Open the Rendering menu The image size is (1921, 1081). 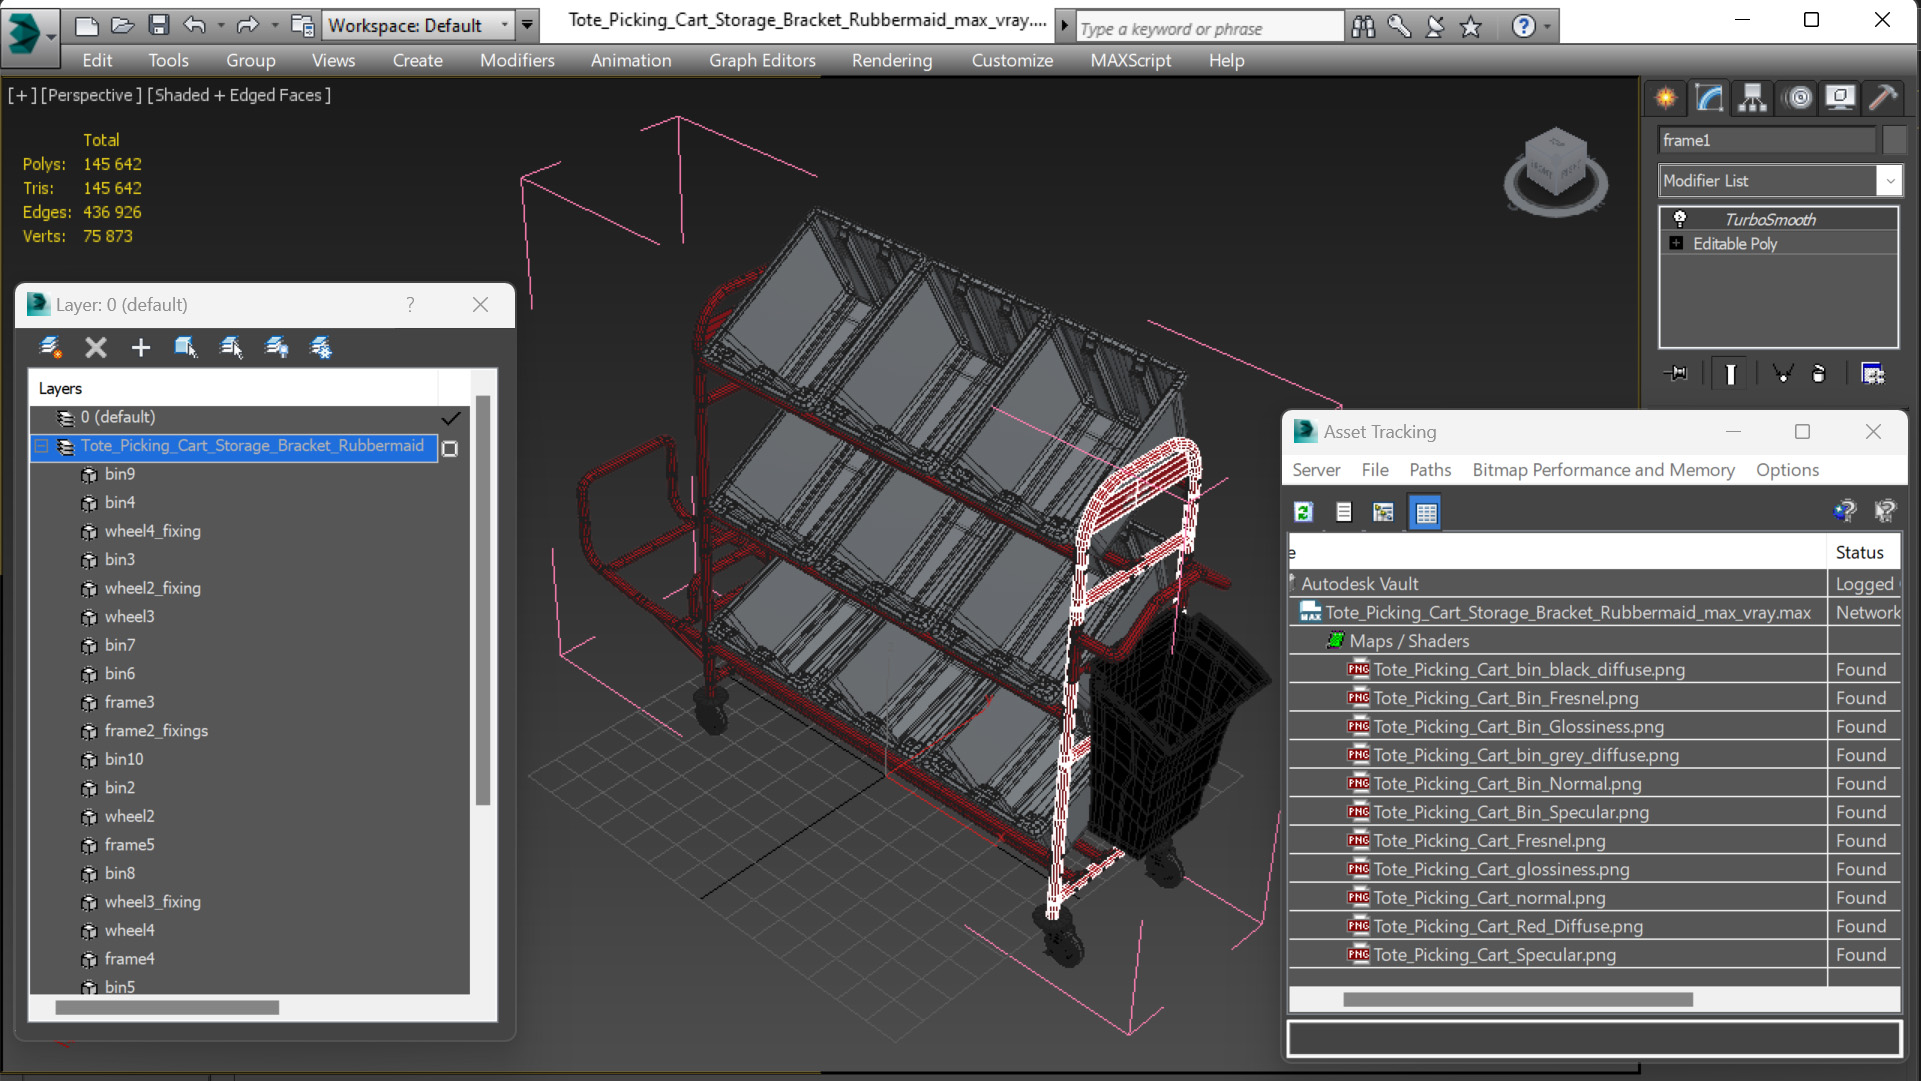[891, 60]
